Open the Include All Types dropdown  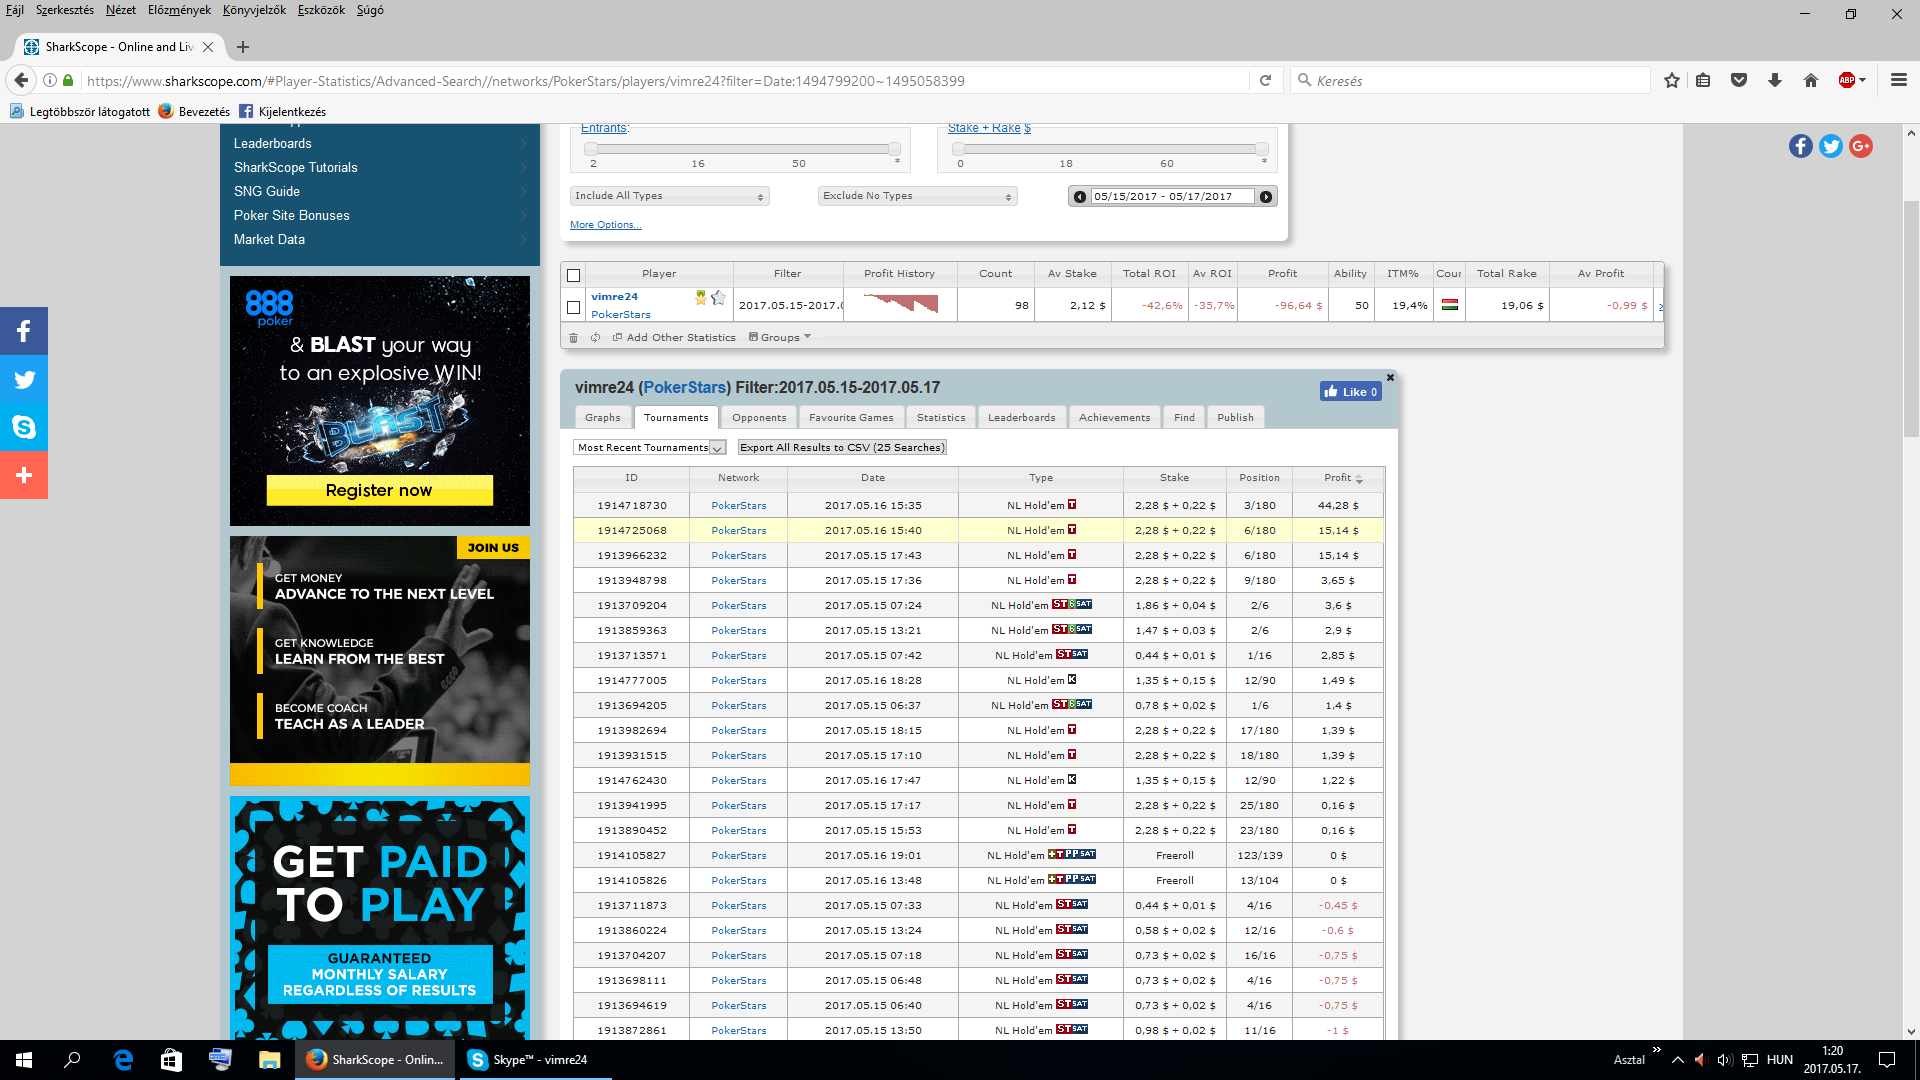(x=669, y=196)
